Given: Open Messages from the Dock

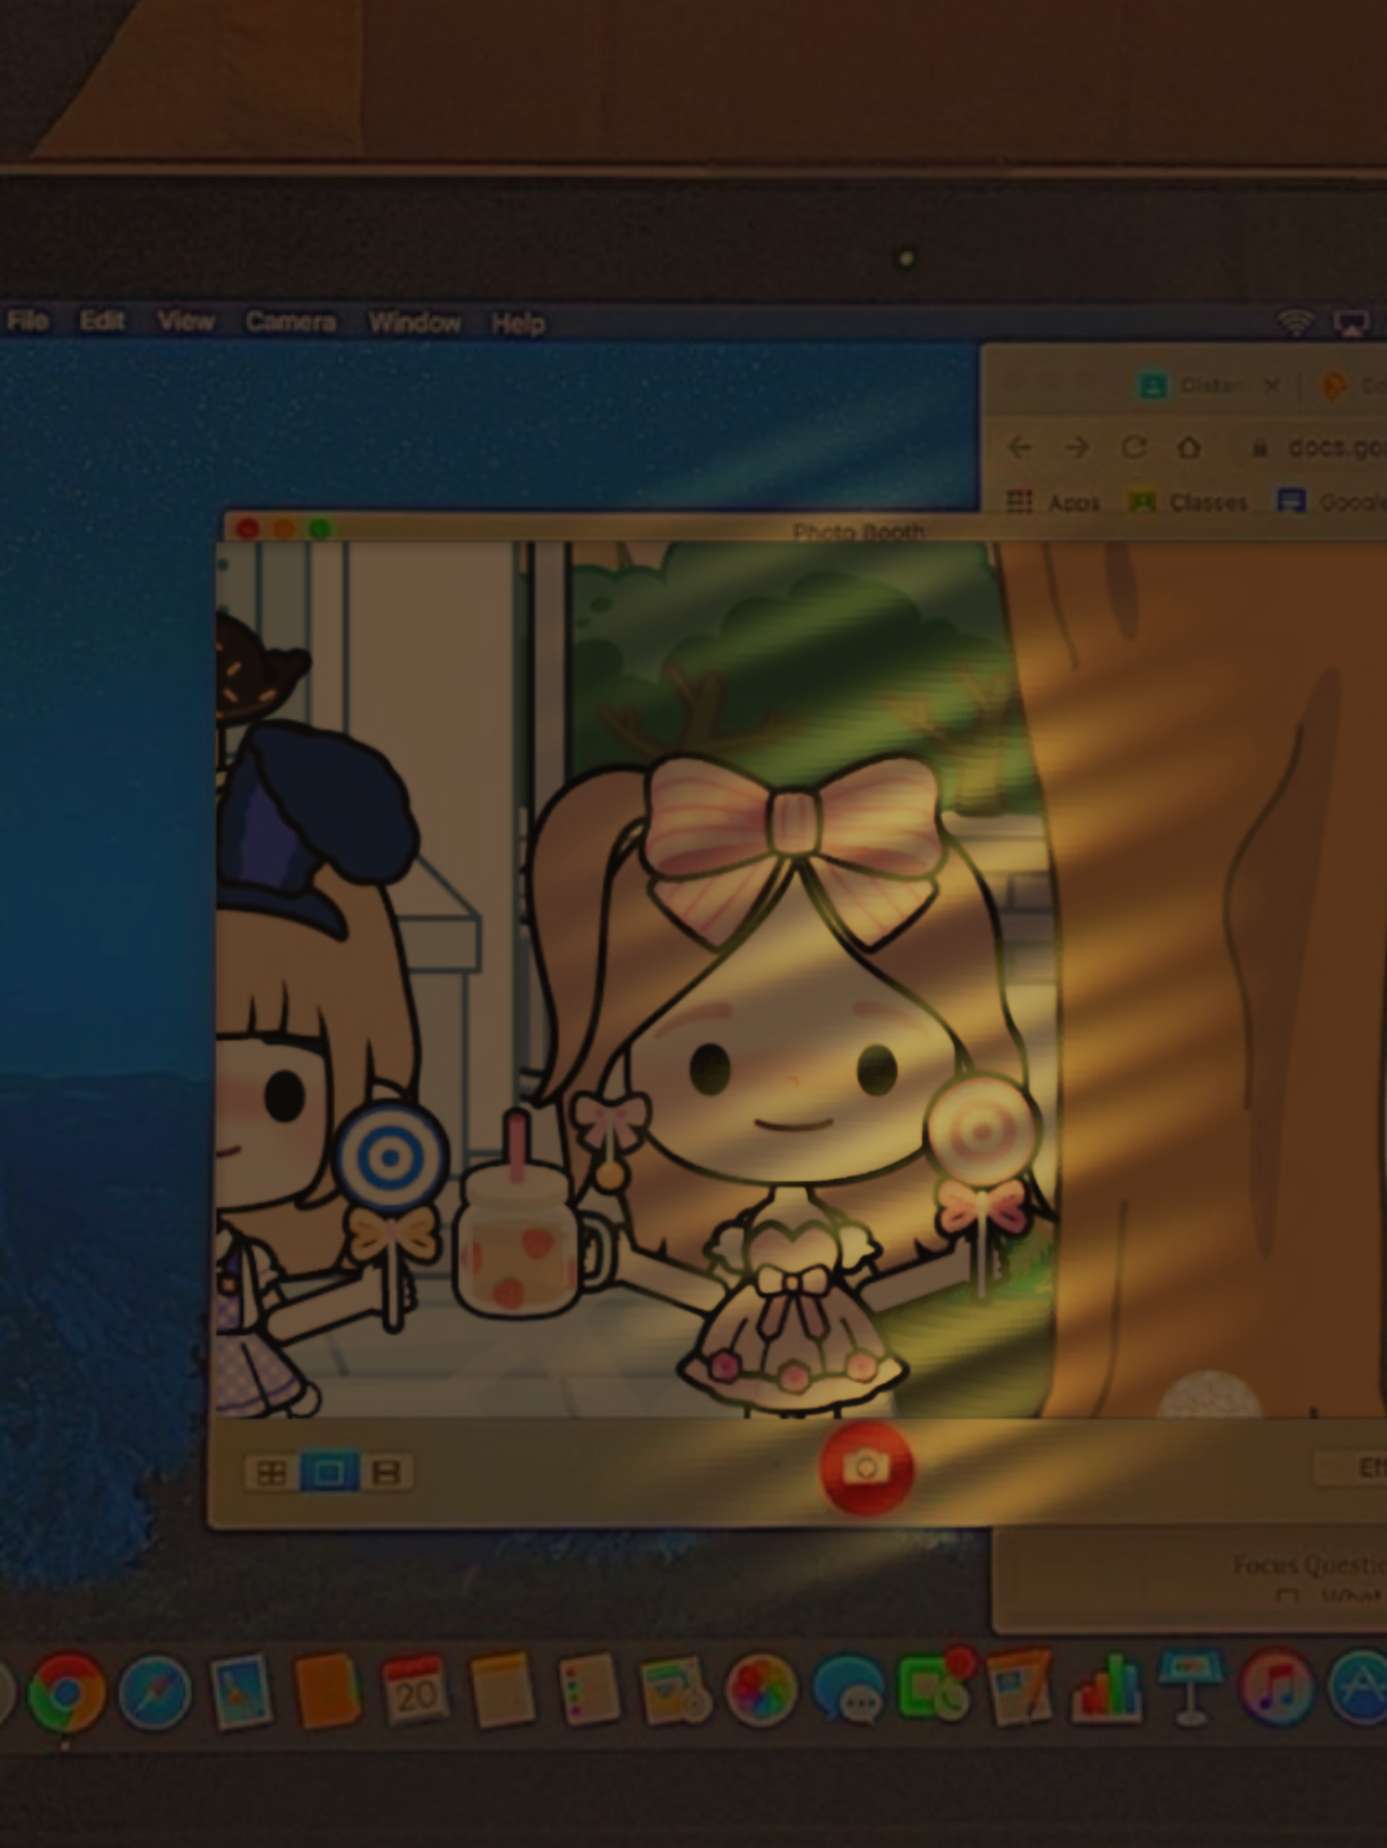Looking at the screenshot, I should [x=848, y=1690].
